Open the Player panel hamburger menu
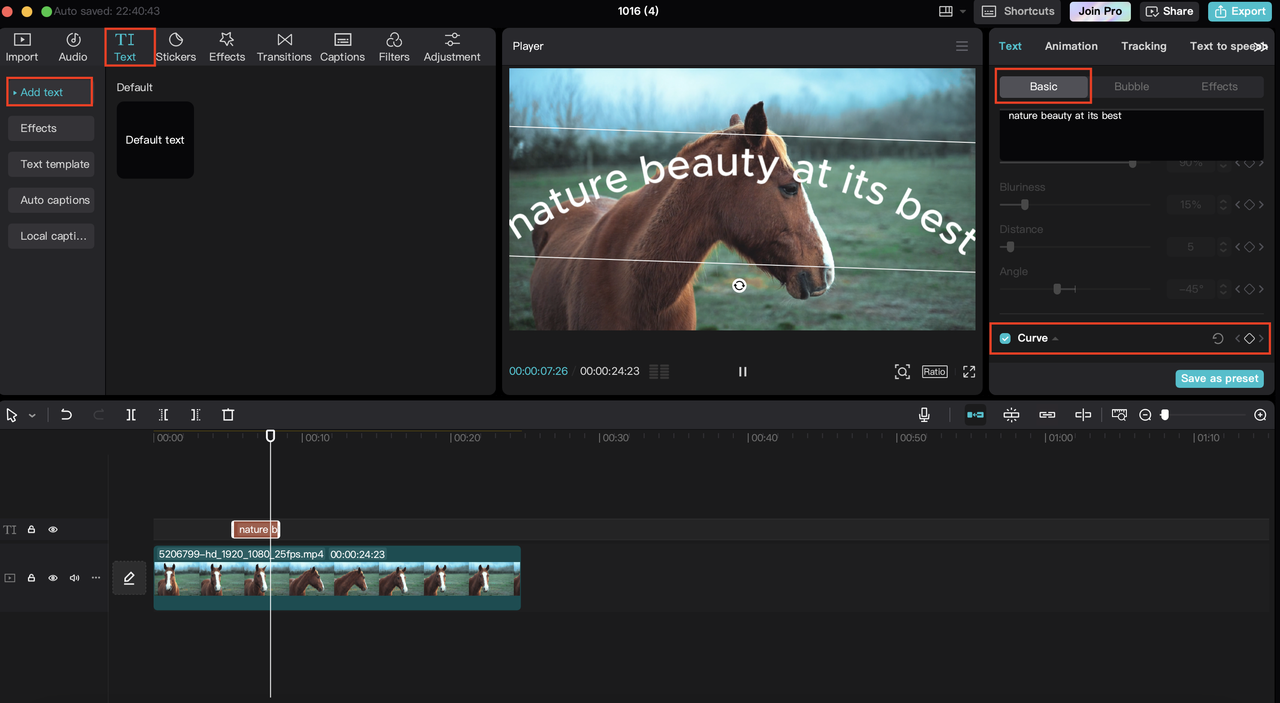Image resolution: width=1280 pixels, height=703 pixels. pos(962,46)
